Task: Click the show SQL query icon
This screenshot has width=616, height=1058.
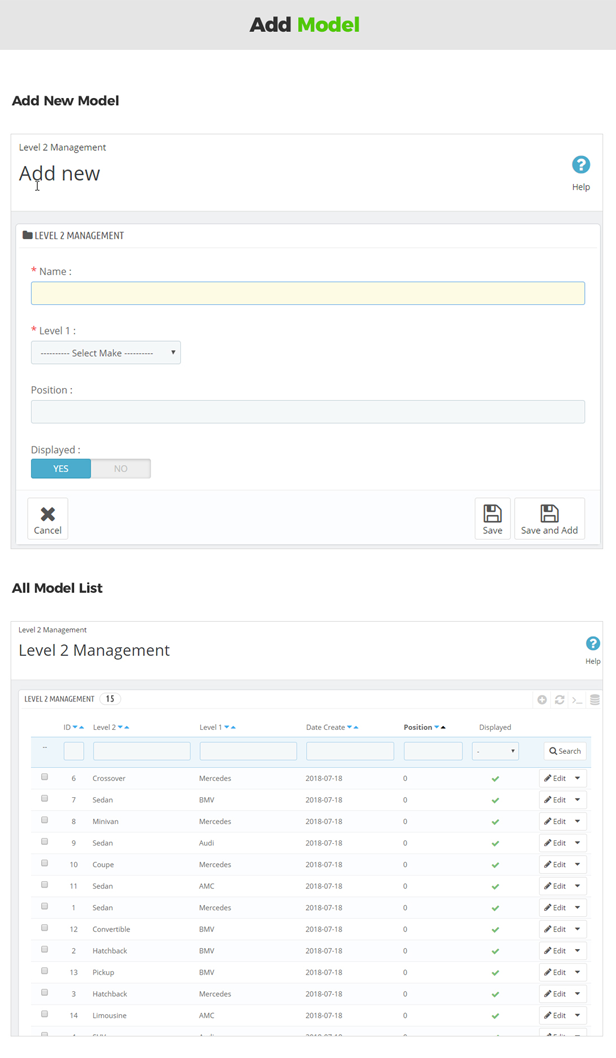Action: tap(577, 700)
